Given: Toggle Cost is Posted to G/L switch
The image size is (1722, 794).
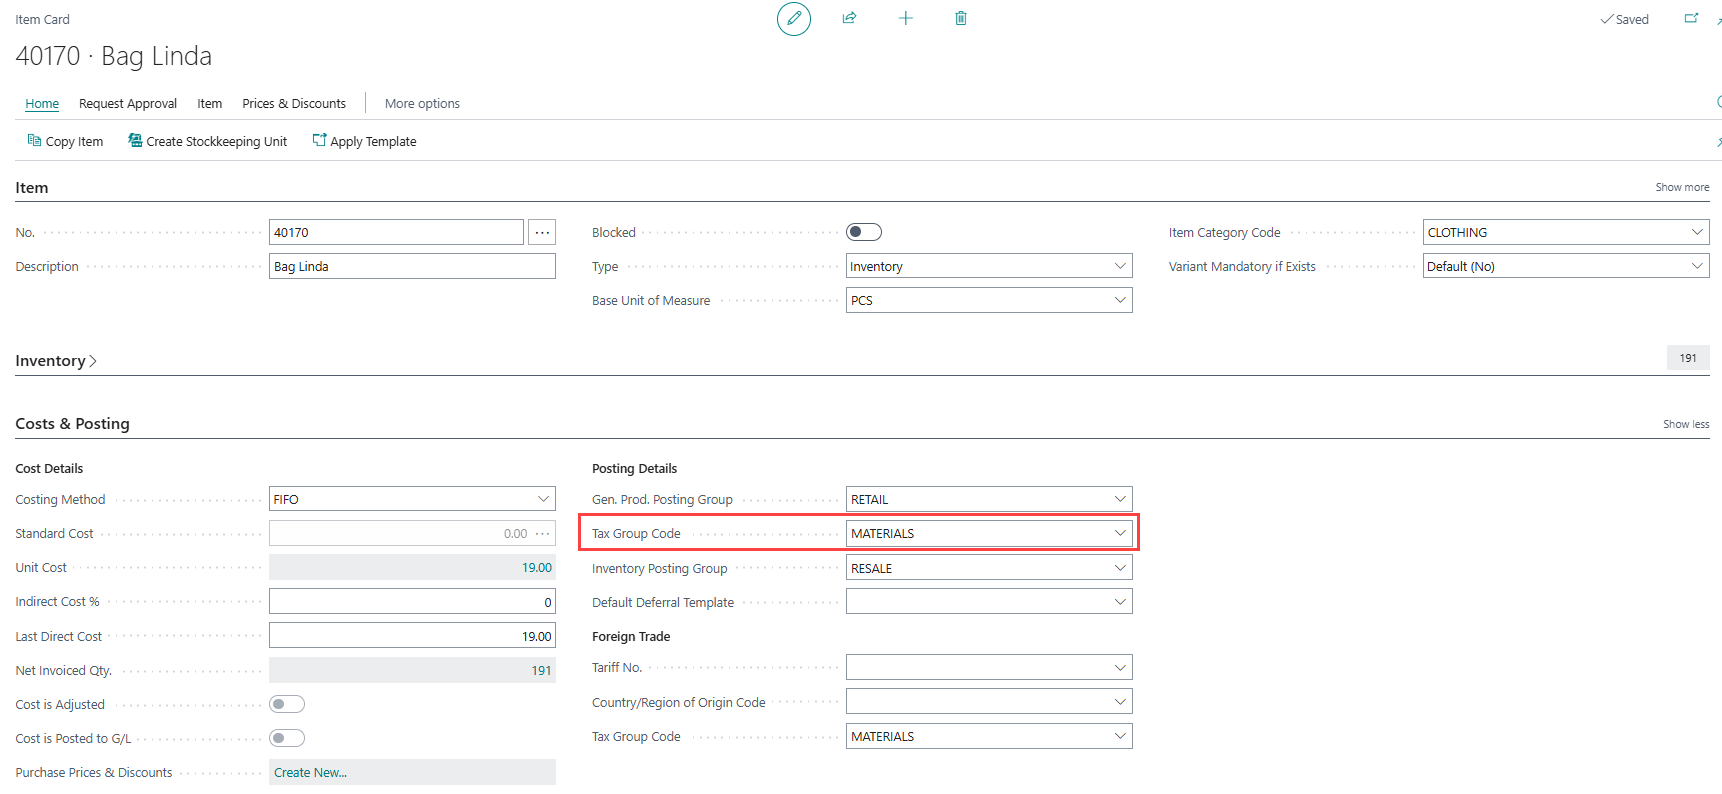Looking at the screenshot, I should [287, 738].
